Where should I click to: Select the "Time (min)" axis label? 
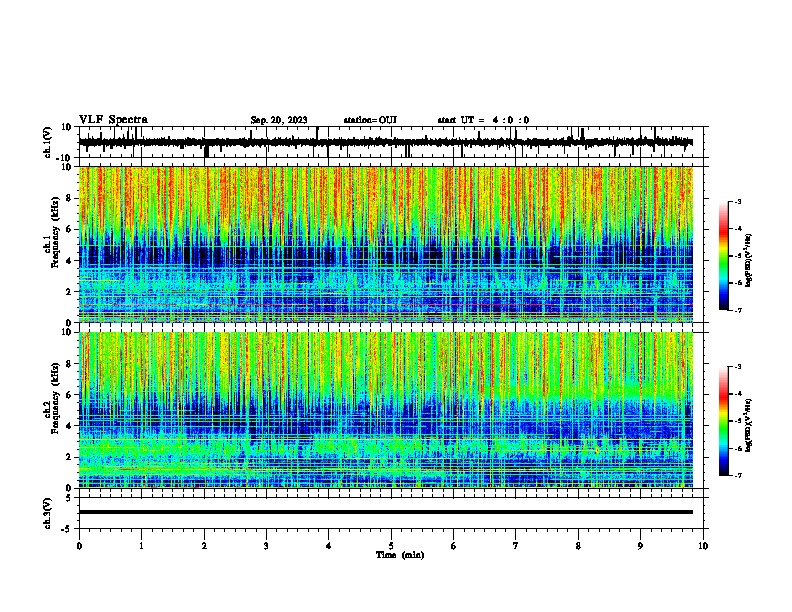pyautogui.click(x=400, y=555)
